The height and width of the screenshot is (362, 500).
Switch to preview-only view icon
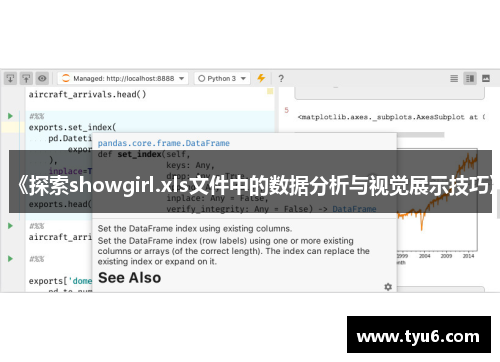pyautogui.click(x=486, y=79)
